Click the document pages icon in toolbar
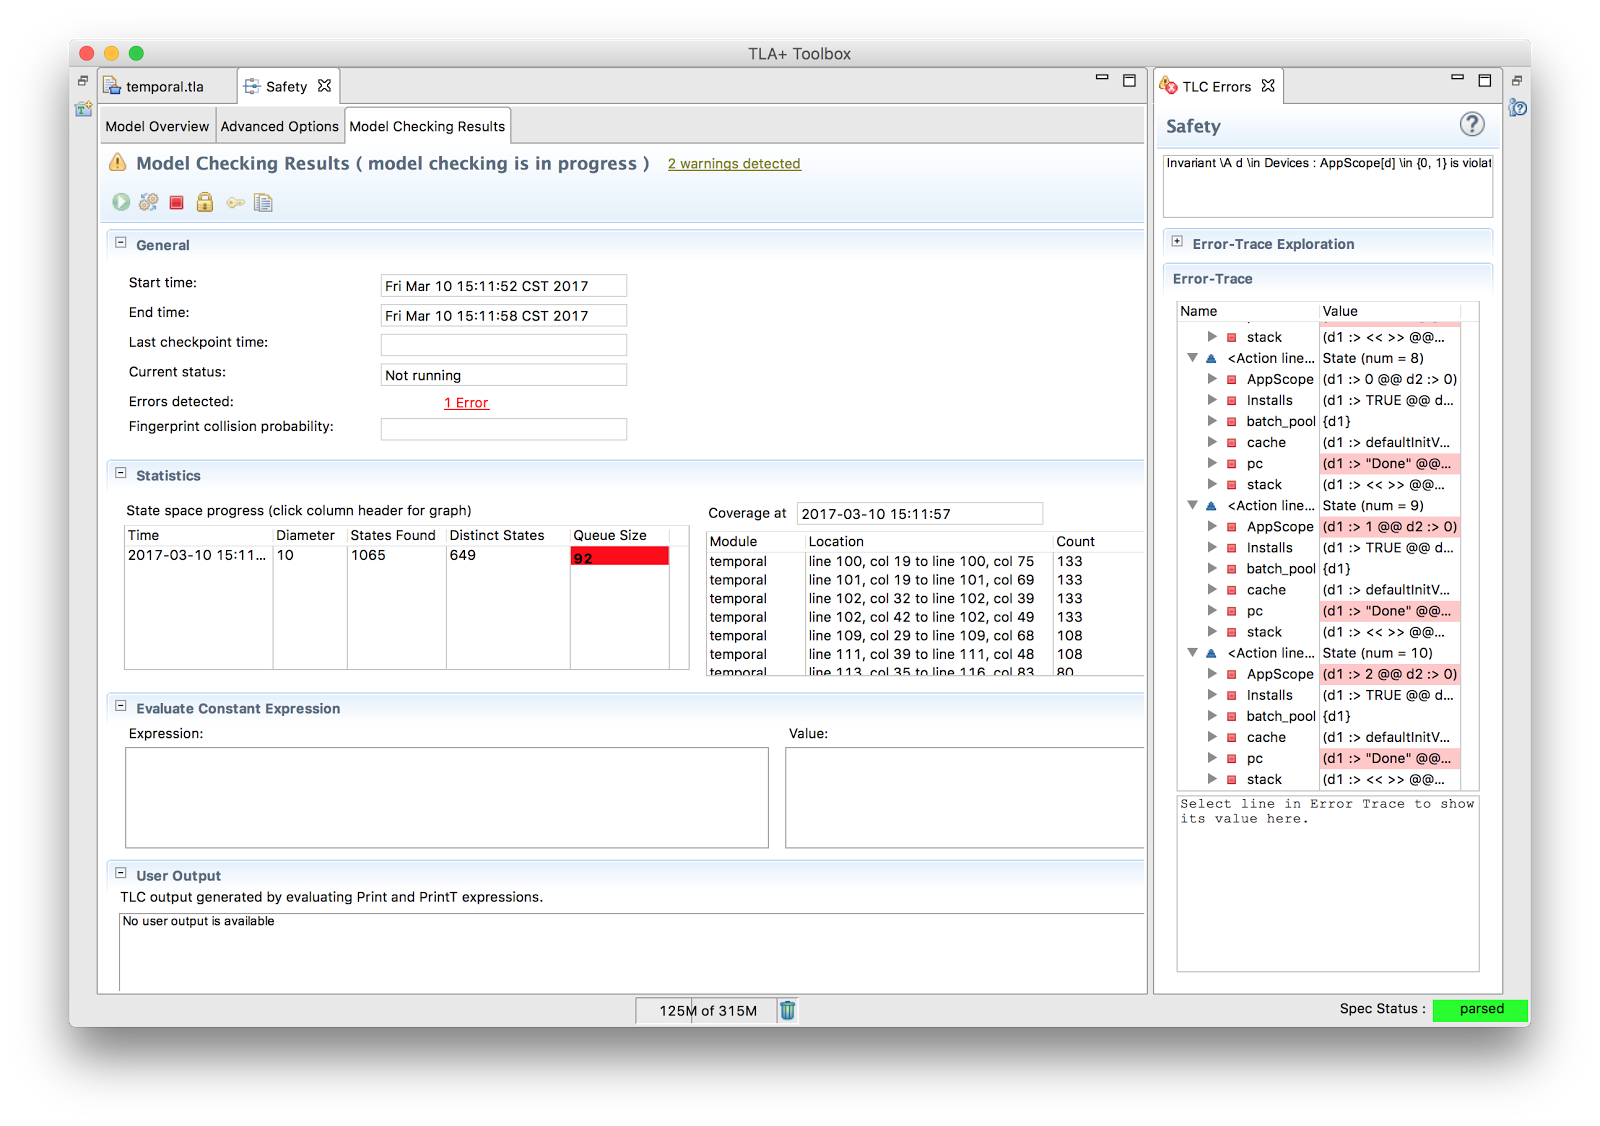 pos(263,203)
